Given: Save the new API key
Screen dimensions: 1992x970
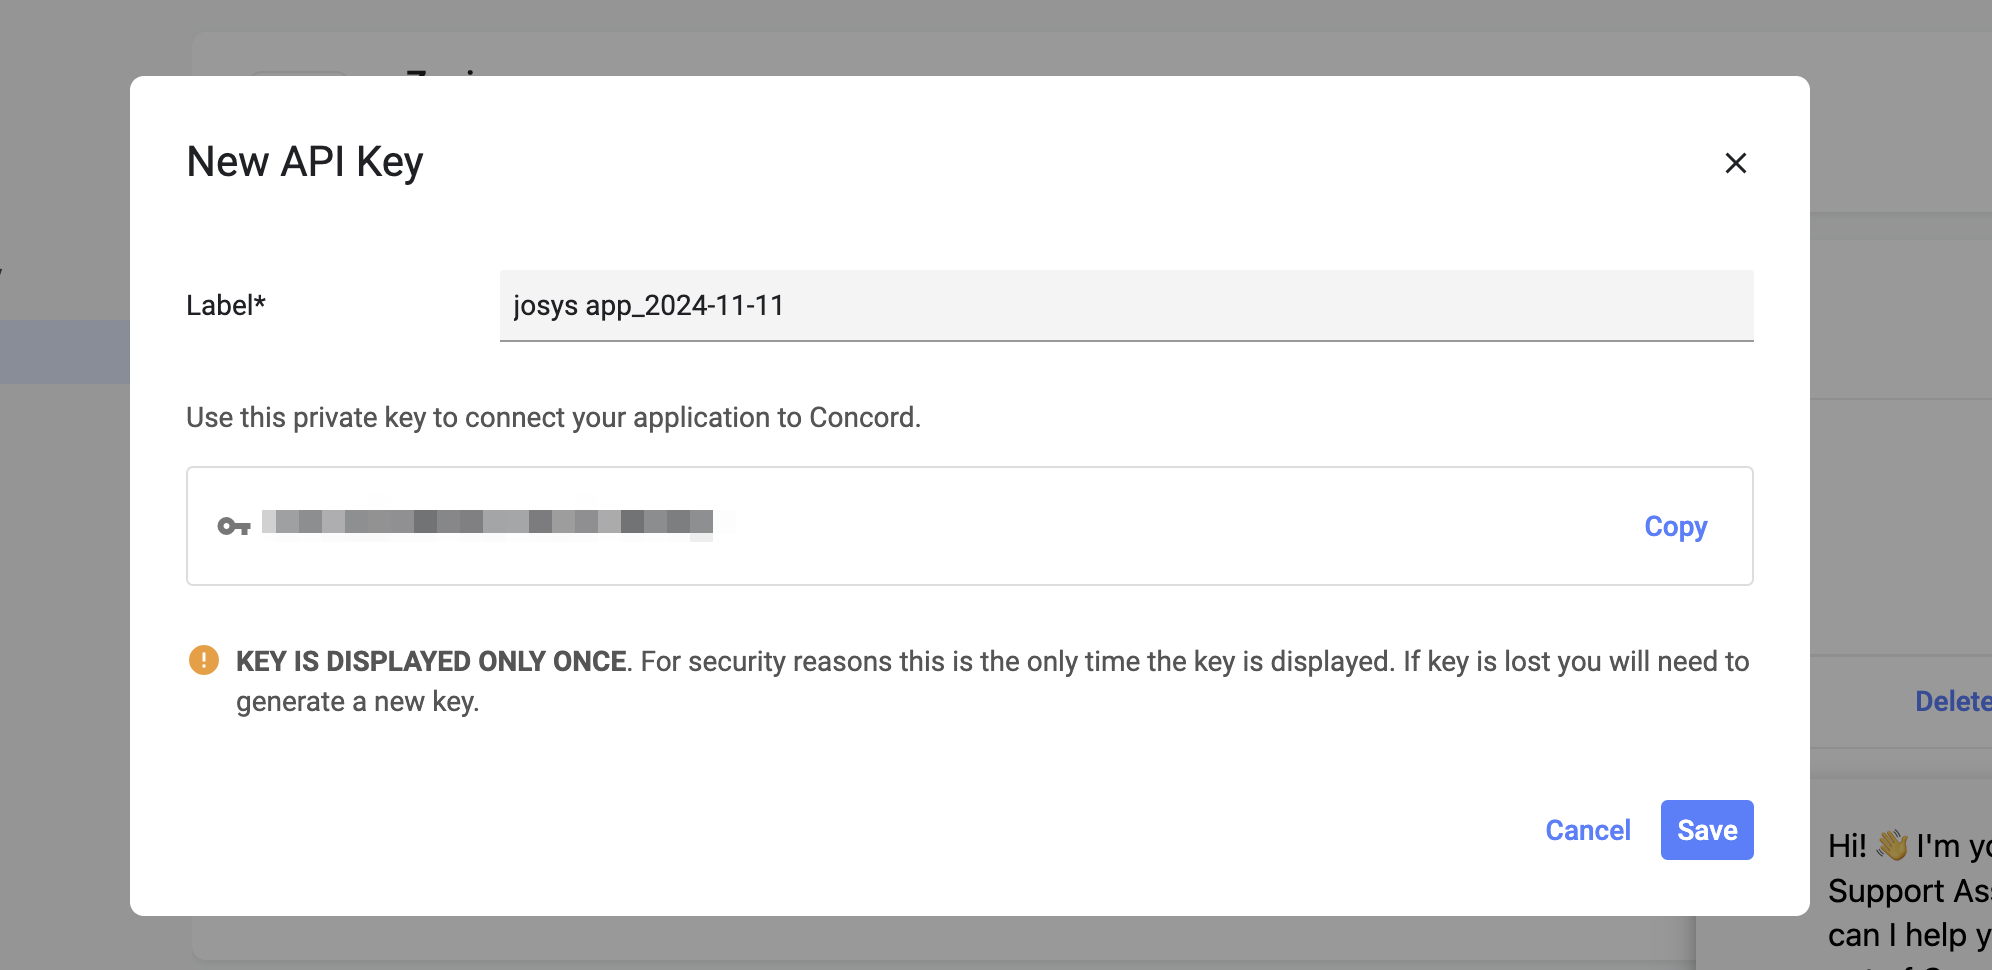Looking at the screenshot, I should tap(1706, 830).
